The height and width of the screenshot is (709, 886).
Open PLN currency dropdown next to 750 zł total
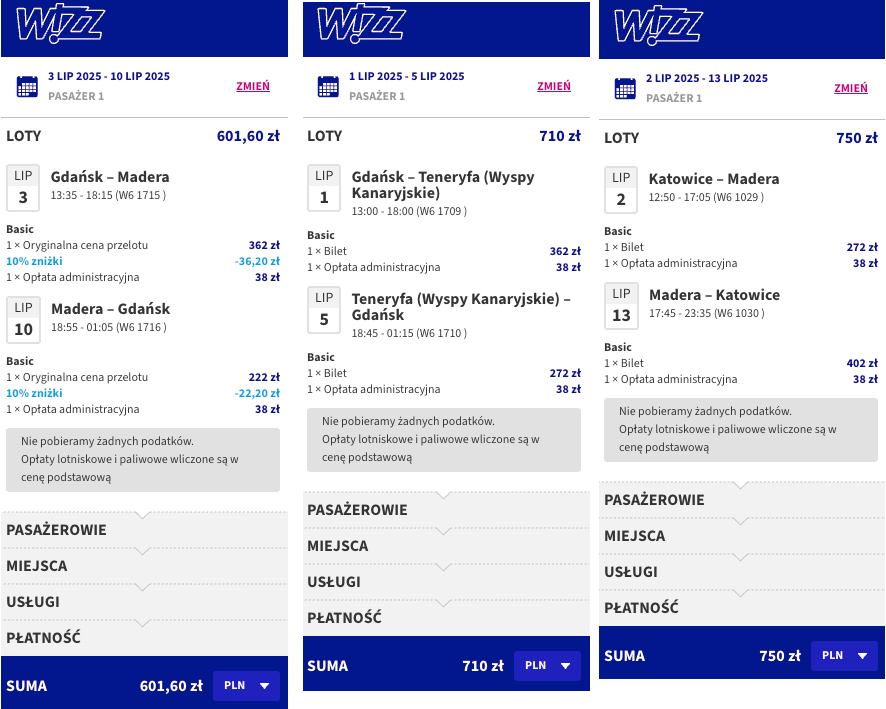pos(844,655)
